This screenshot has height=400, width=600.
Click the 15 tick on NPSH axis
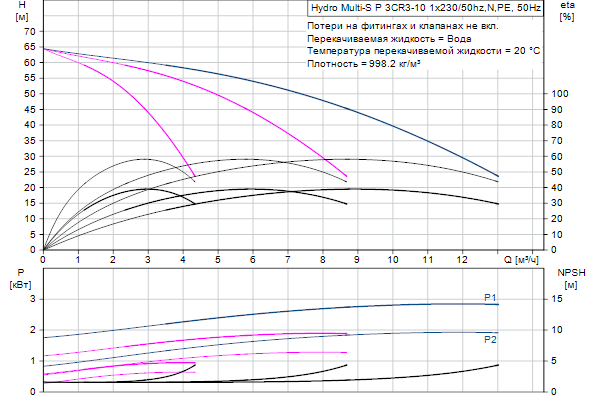[559, 299]
